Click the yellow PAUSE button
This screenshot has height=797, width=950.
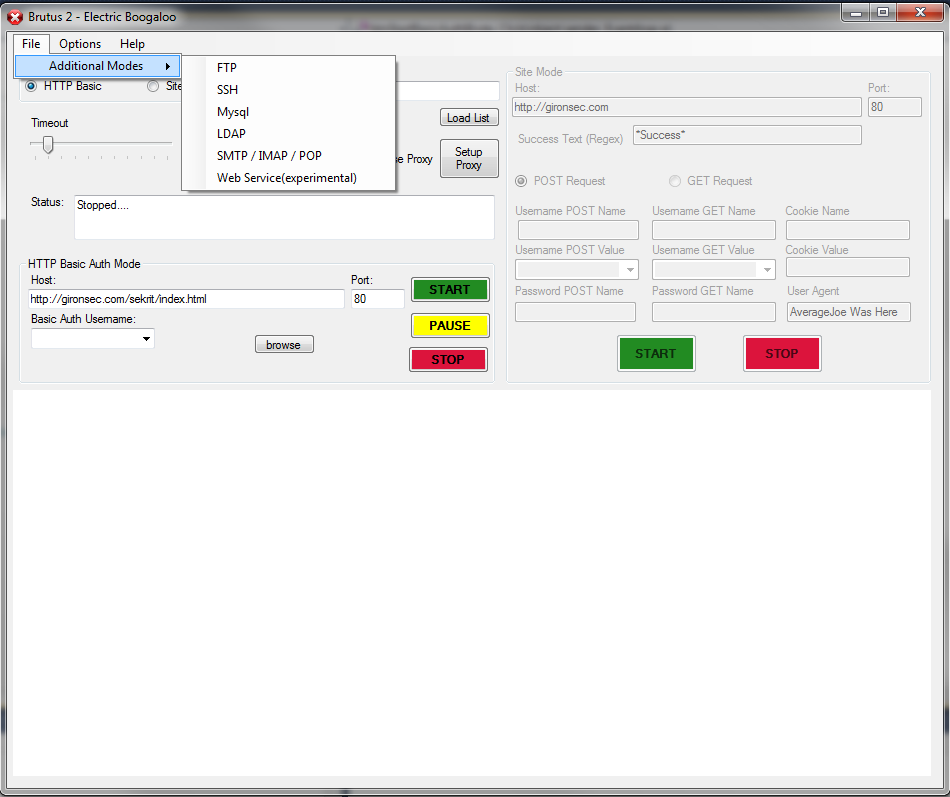tap(450, 326)
